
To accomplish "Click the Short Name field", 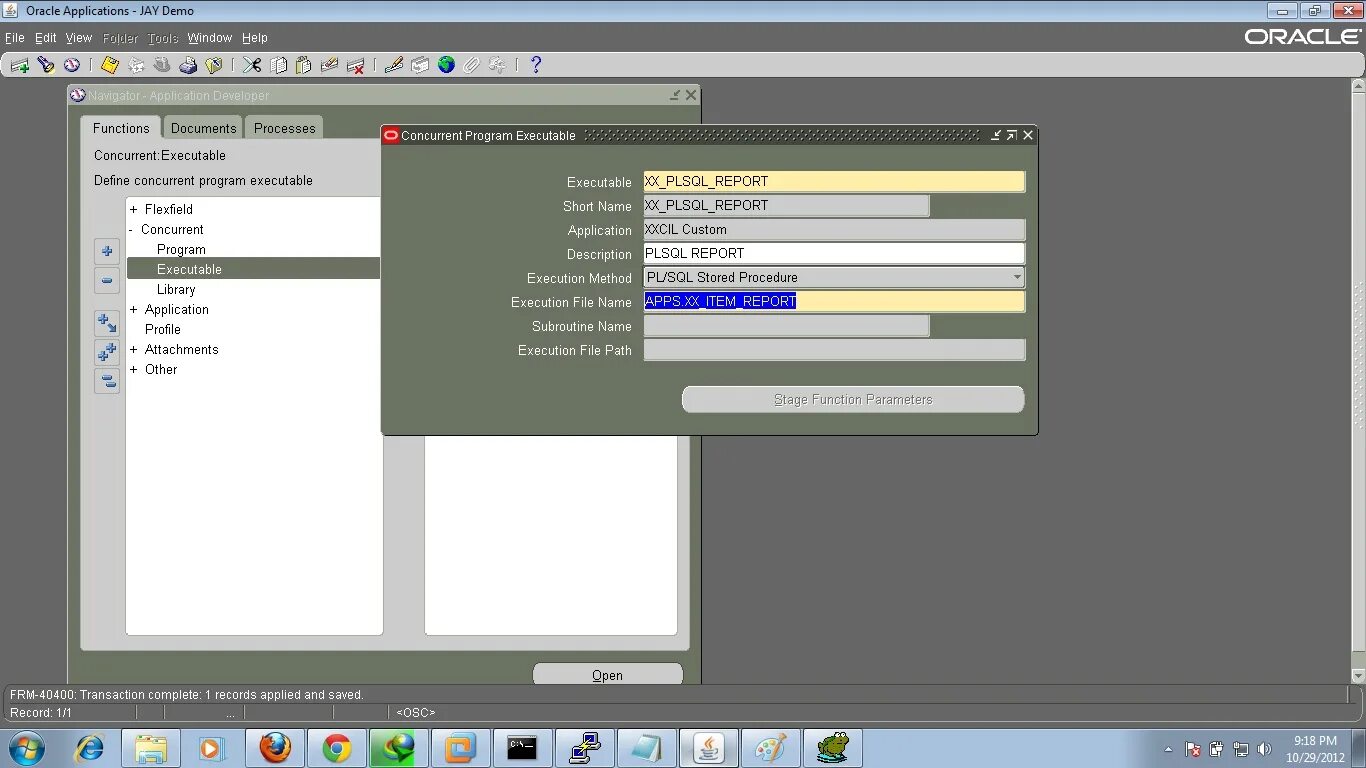I will pos(786,206).
